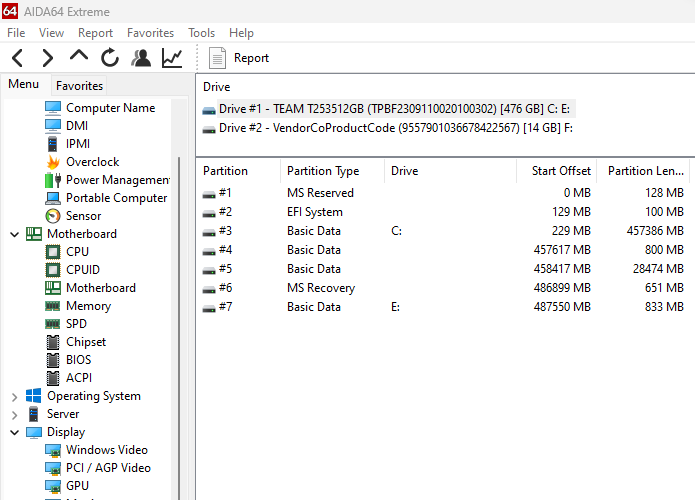Open the user profile toolbar icon
The image size is (695, 500).
pos(141,58)
